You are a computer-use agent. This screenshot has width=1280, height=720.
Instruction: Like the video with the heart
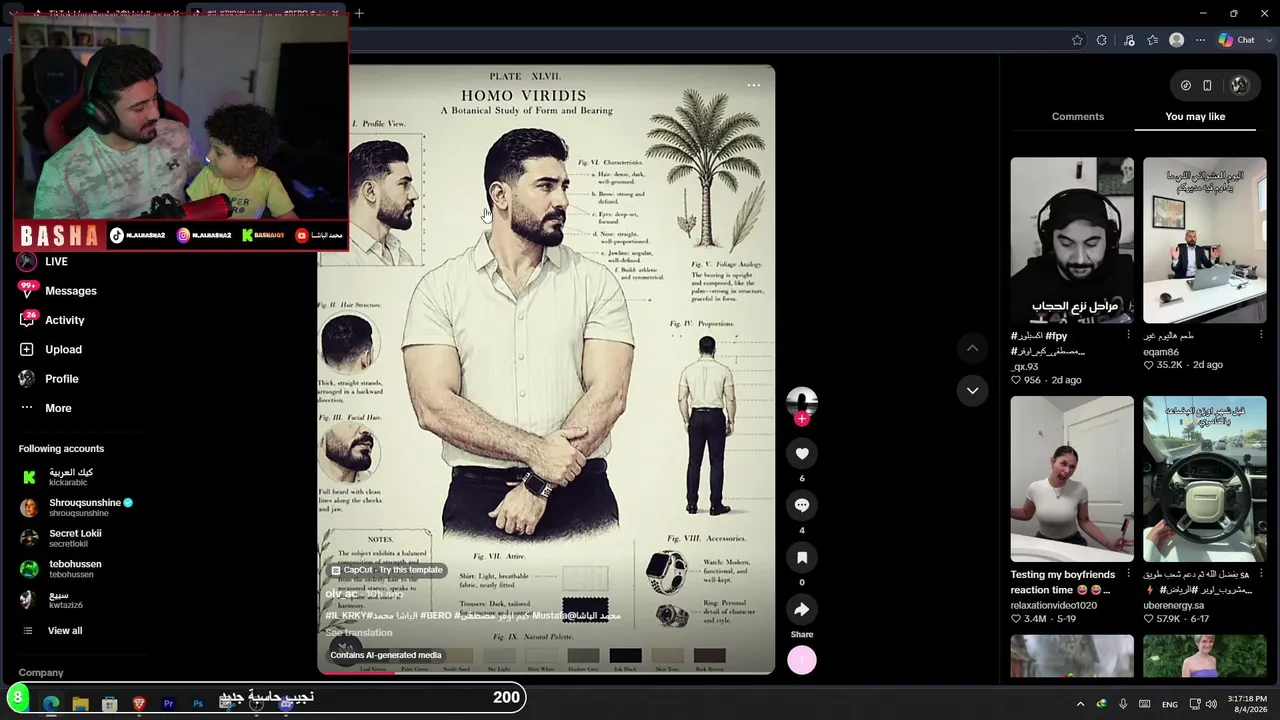[x=802, y=454]
